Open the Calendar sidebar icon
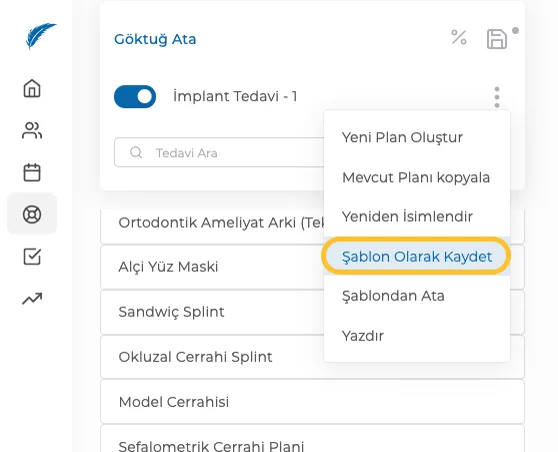The width and height of the screenshot is (558, 452). pyautogui.click(x=32, y=172)
